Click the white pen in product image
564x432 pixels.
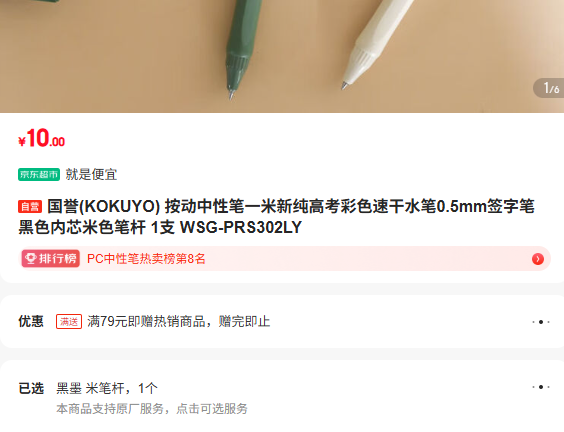click(x=374, y=43)
